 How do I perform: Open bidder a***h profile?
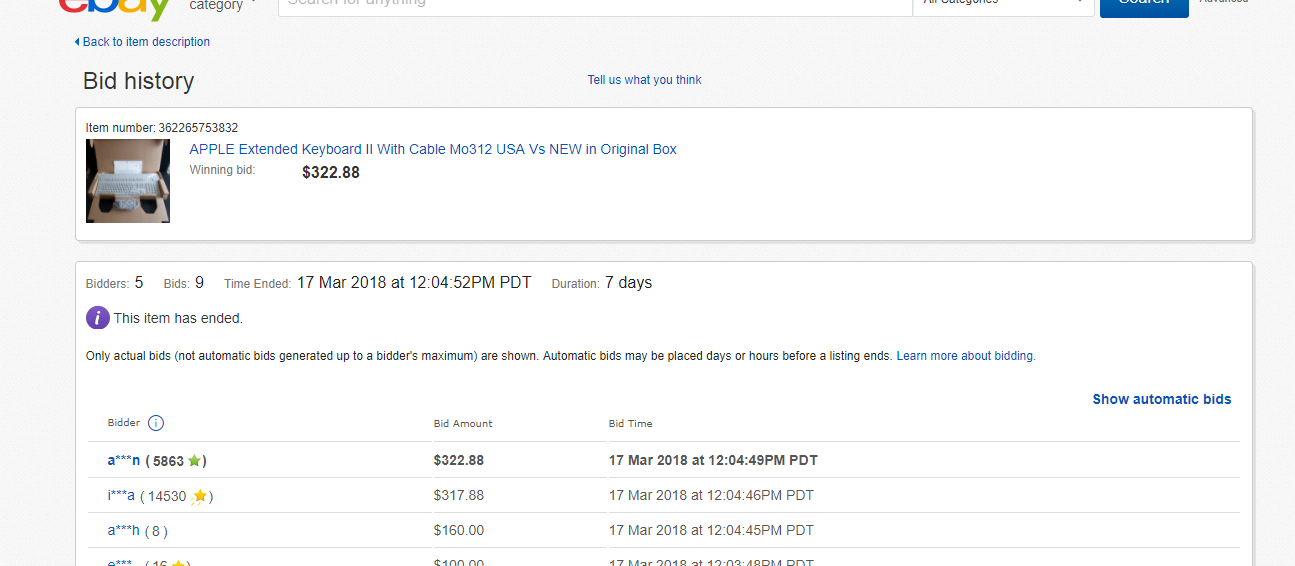124,531
